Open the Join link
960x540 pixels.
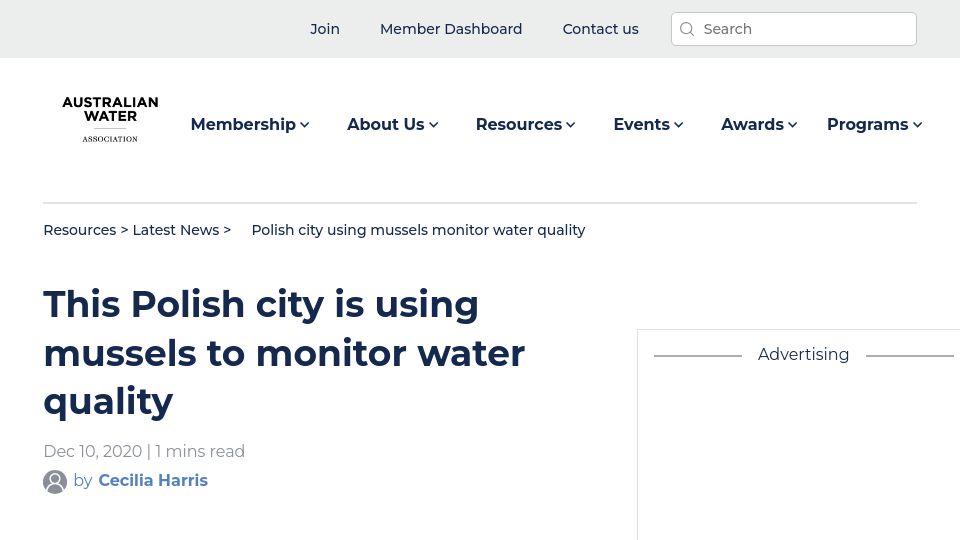[324, 29]
